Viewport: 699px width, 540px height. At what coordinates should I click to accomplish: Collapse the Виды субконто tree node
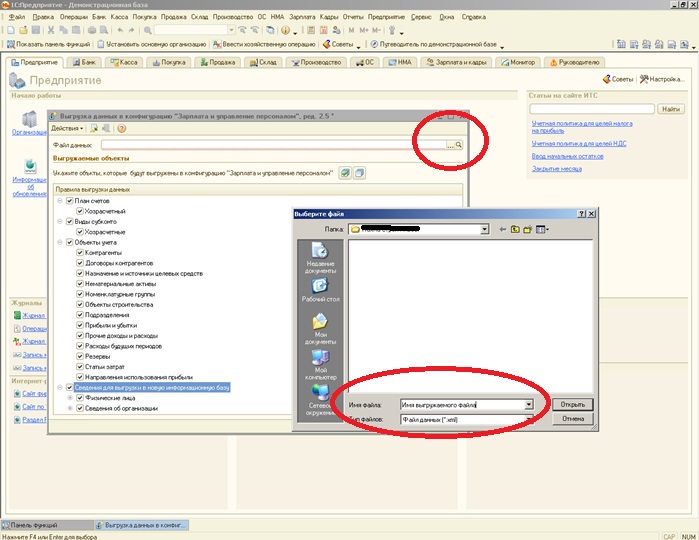[x=60, y=222]
